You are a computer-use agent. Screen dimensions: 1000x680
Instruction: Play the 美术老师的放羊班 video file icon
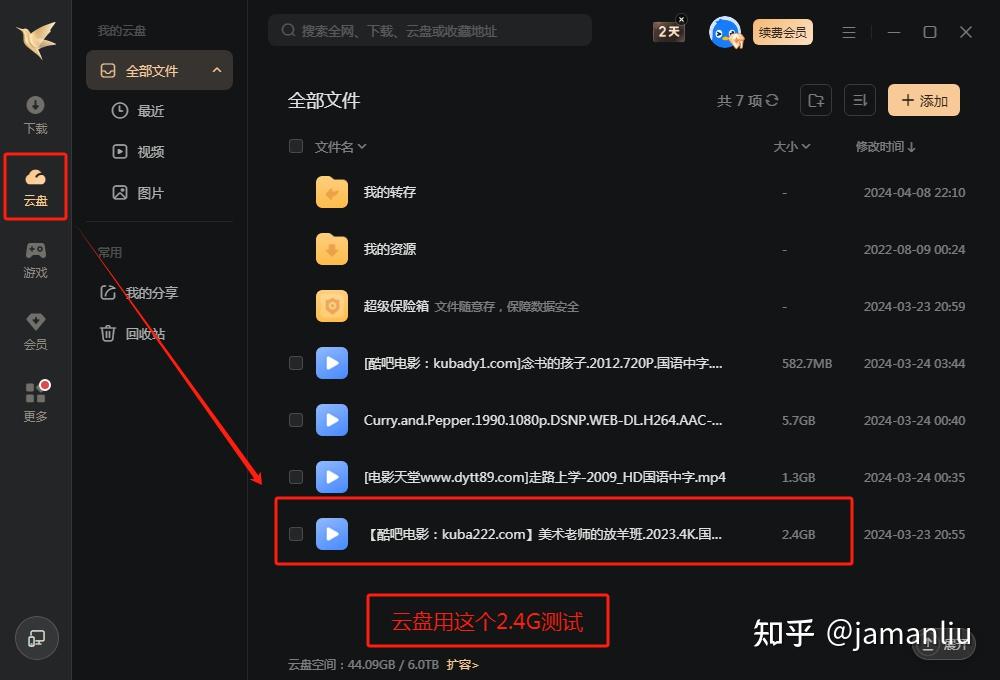click(x=332, y=534)
